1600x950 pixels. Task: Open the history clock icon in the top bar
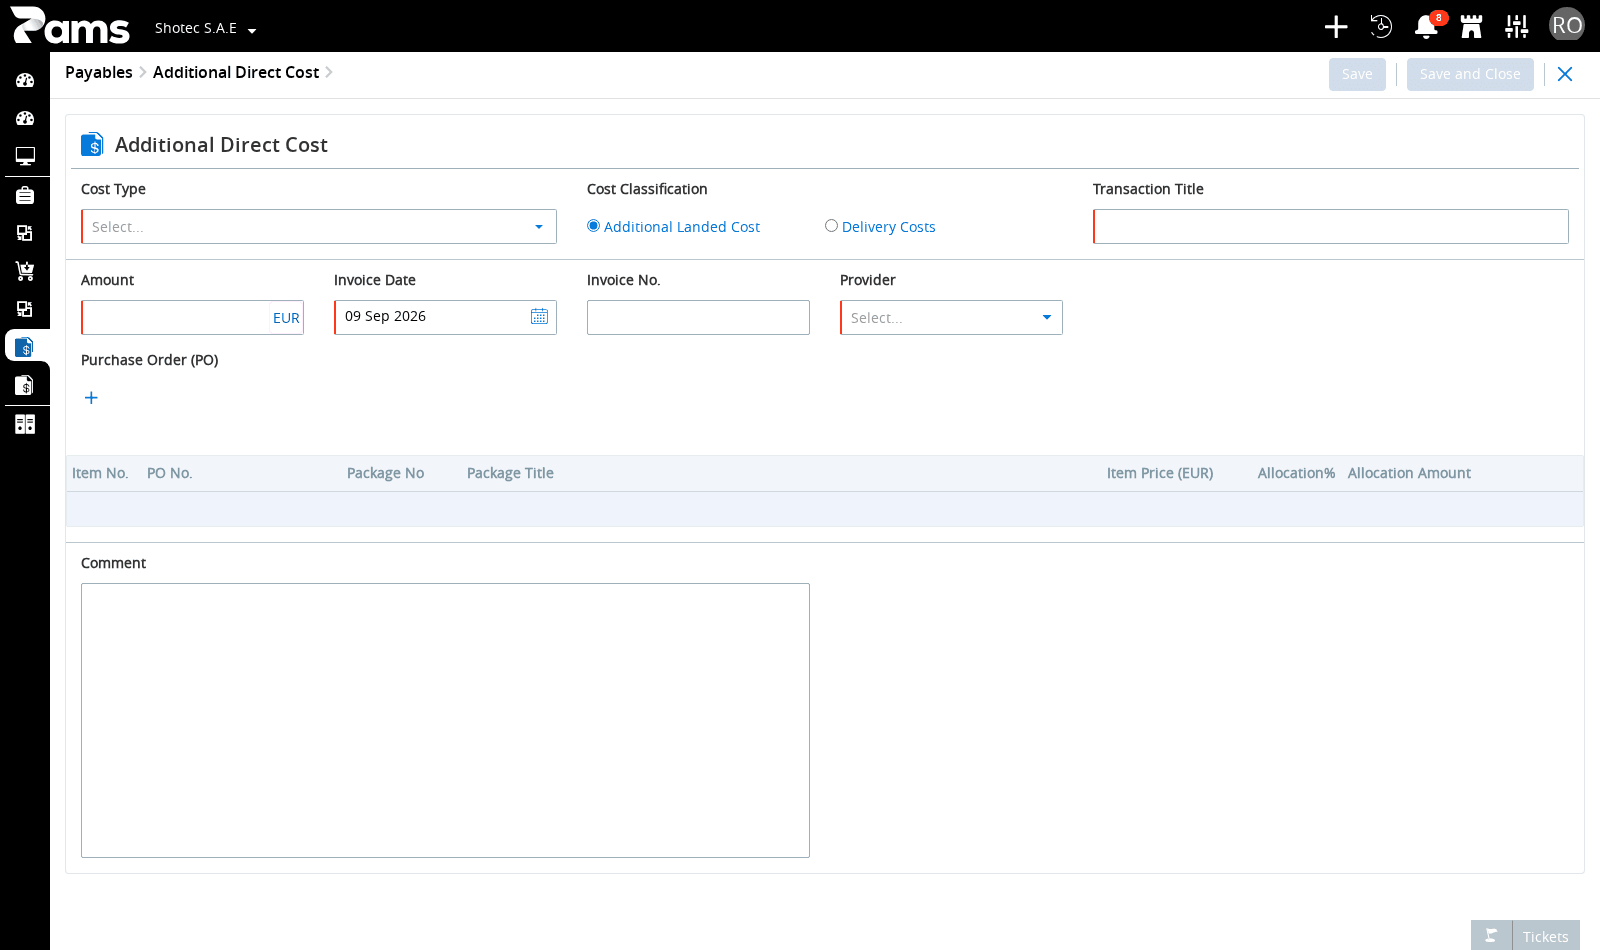[1381, 27]
